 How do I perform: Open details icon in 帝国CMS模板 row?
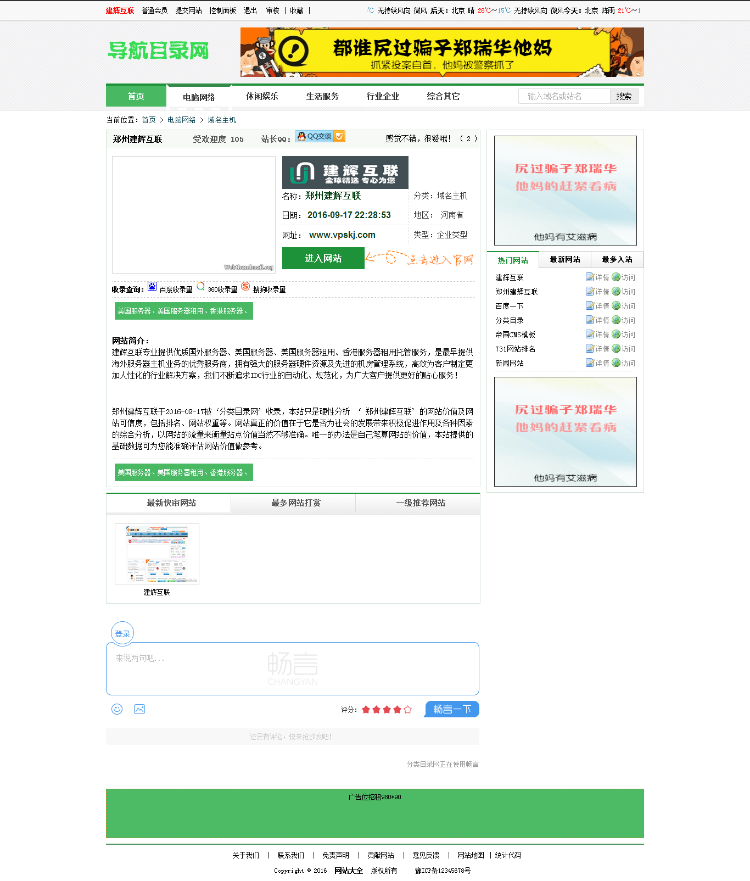point(590,334)
